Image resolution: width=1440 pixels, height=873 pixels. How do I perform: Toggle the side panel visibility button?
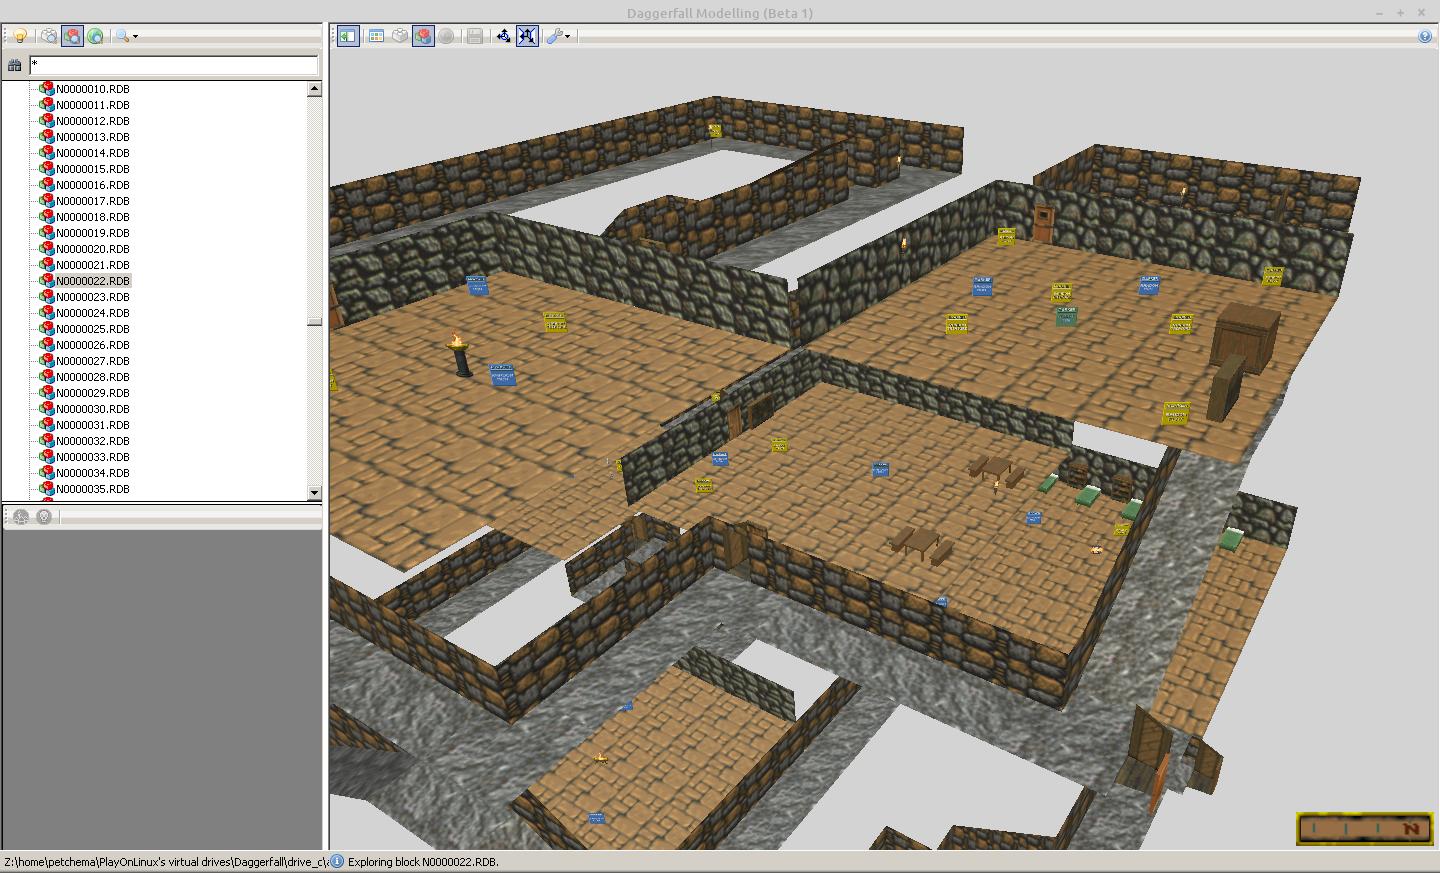click(x=347, y=36)
